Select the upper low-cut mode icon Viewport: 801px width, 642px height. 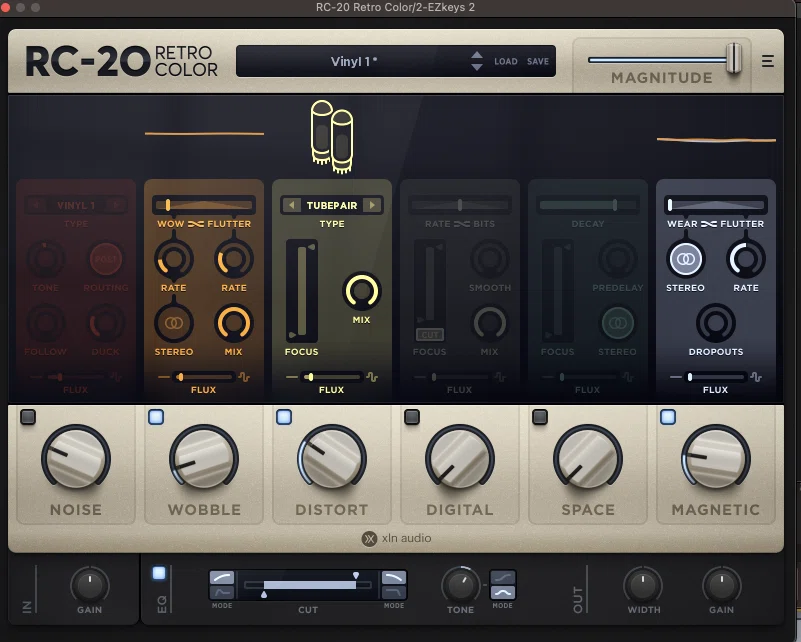pyautogui.click(x=222, y=578)
